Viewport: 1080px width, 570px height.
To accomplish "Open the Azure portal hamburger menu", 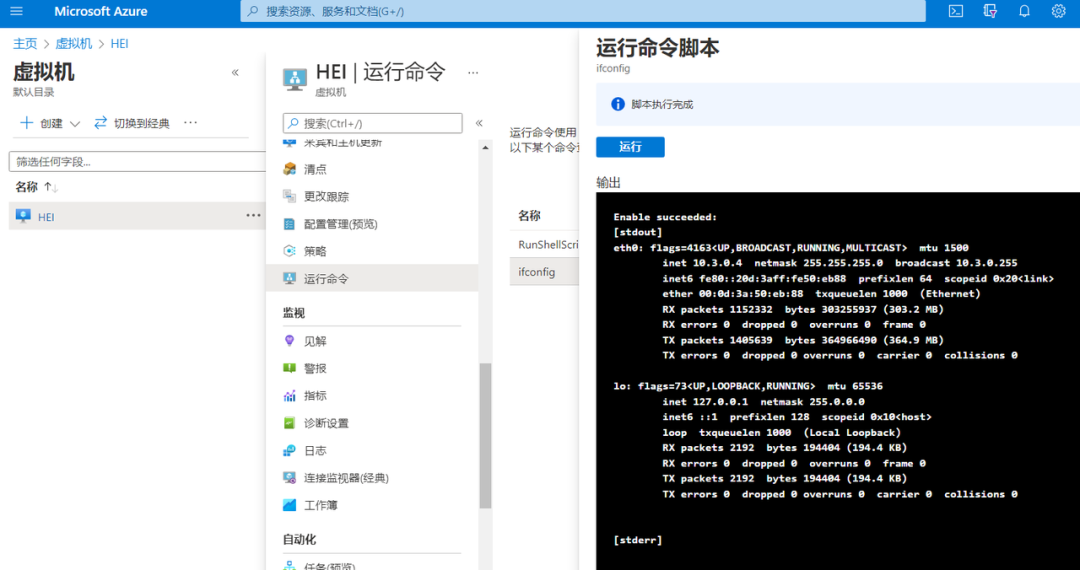I will pos(16,11).
